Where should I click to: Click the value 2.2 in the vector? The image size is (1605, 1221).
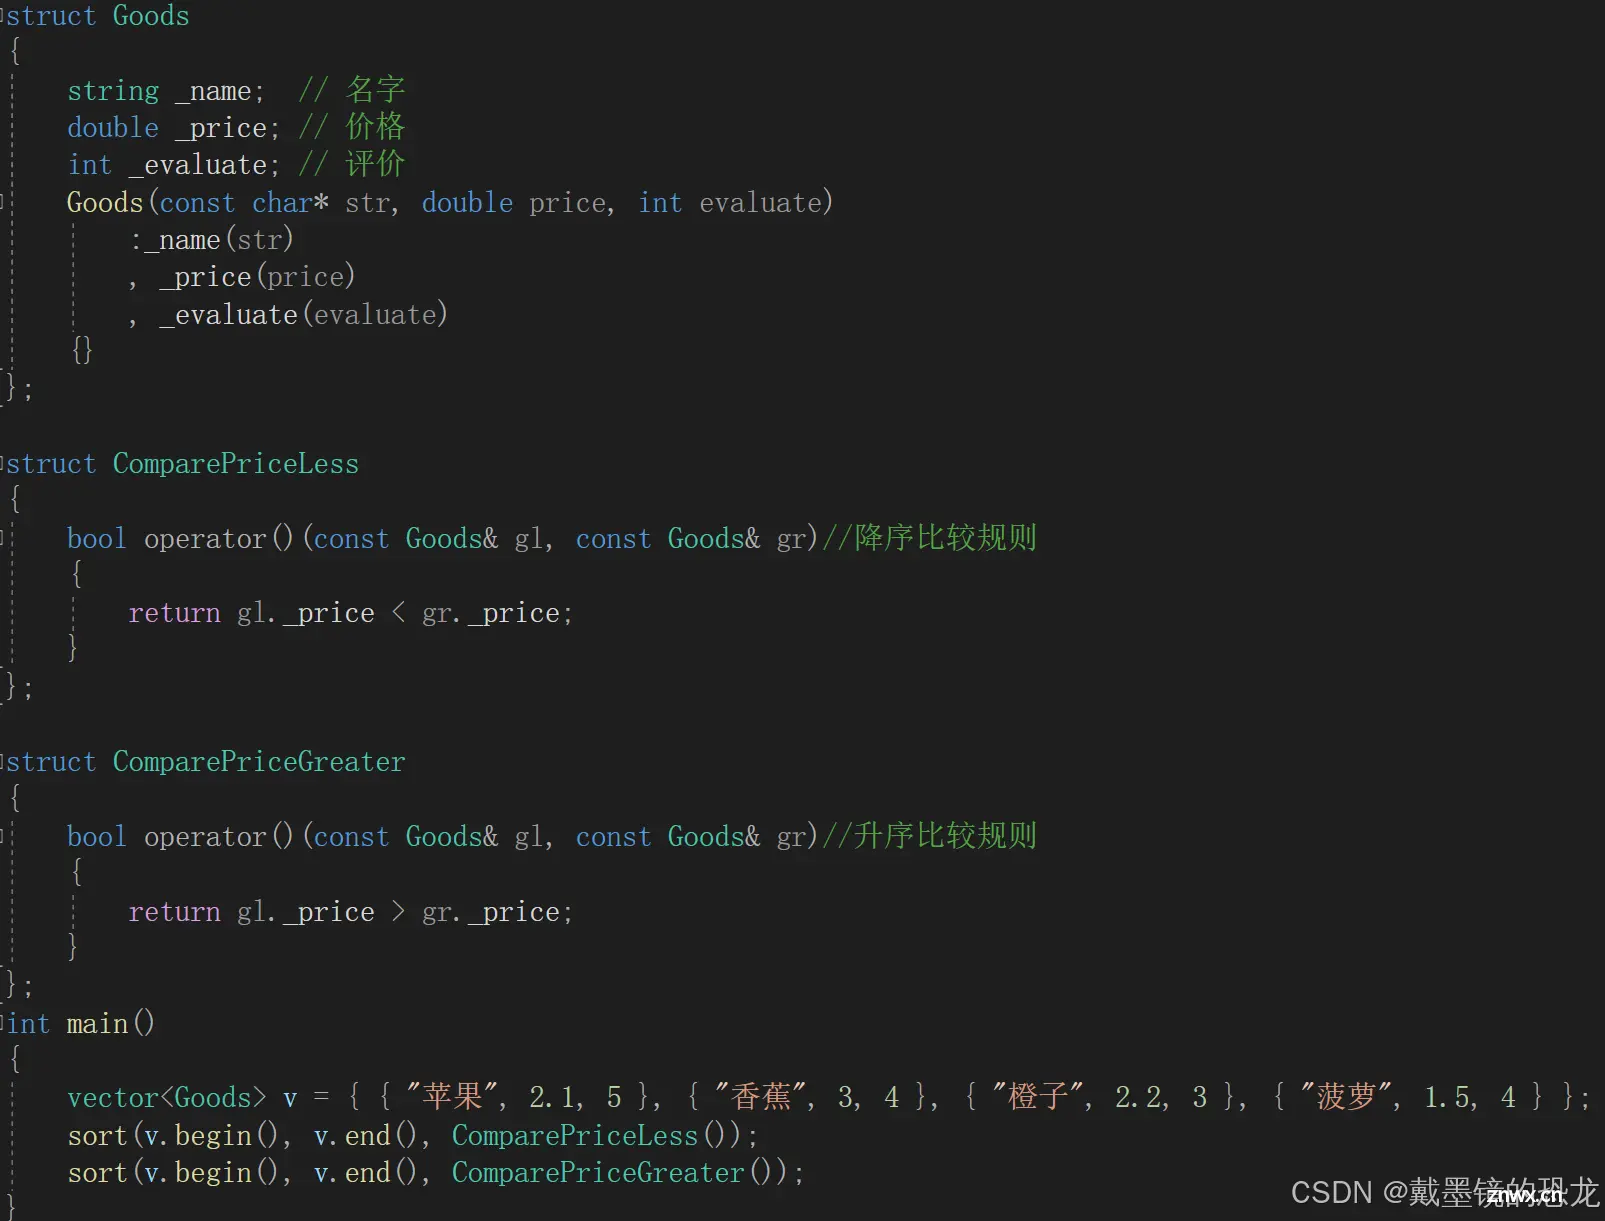point(1138,1098)
